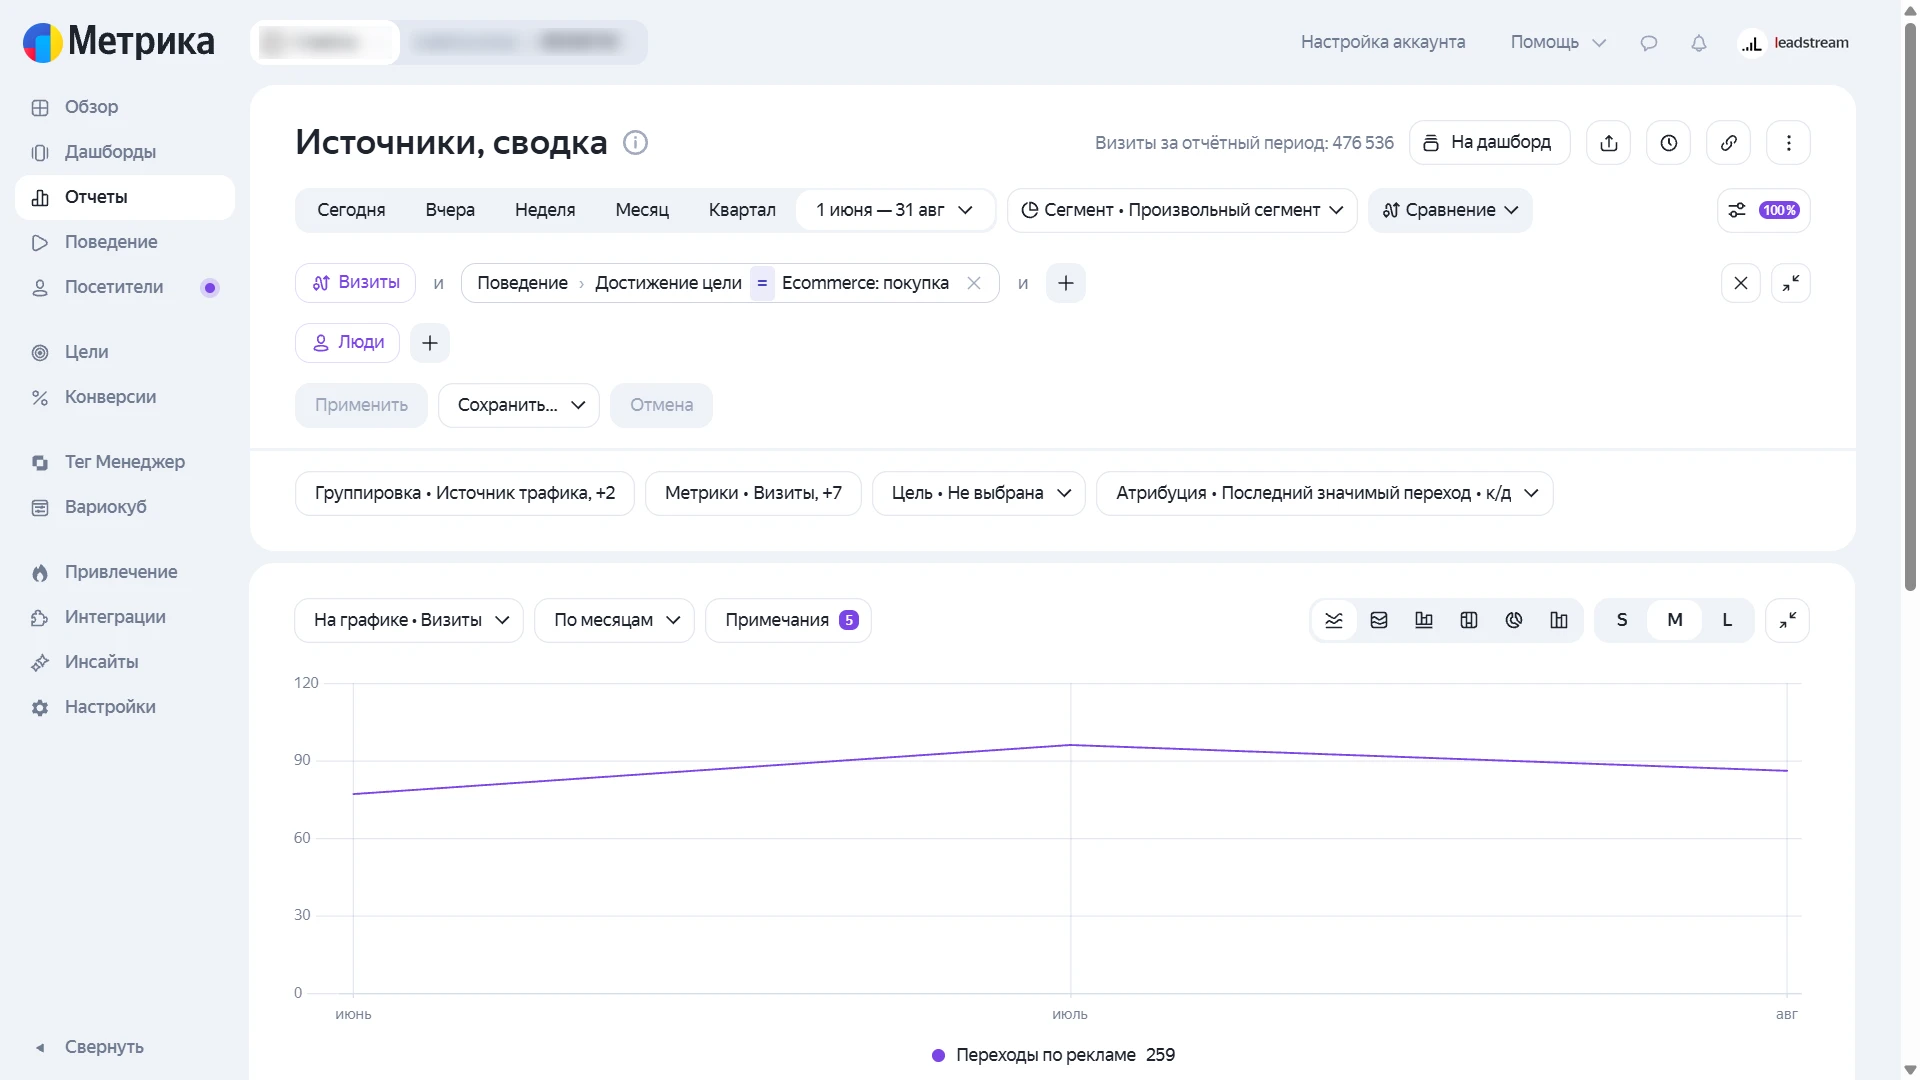This screenshot has height=1080, width=1920.
Task: Open Тег Менеджер
Action: pos(125,462)
